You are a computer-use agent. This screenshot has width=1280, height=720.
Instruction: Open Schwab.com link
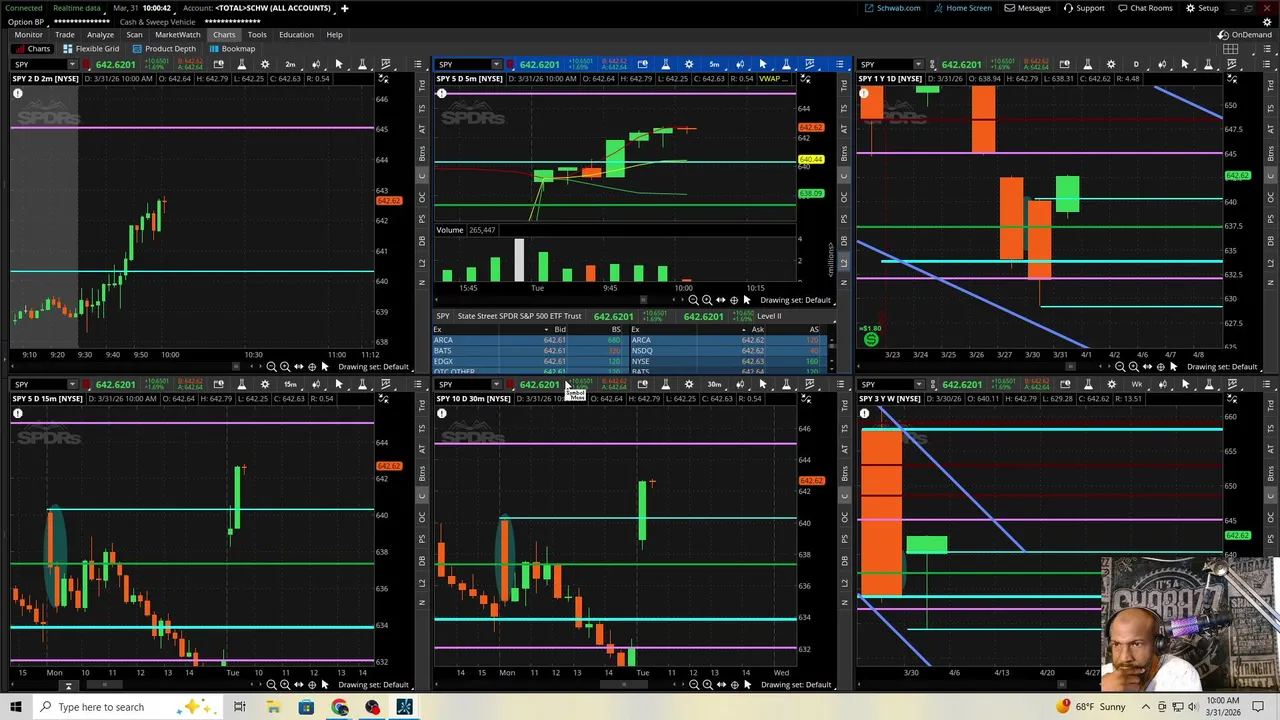point(893,8)
